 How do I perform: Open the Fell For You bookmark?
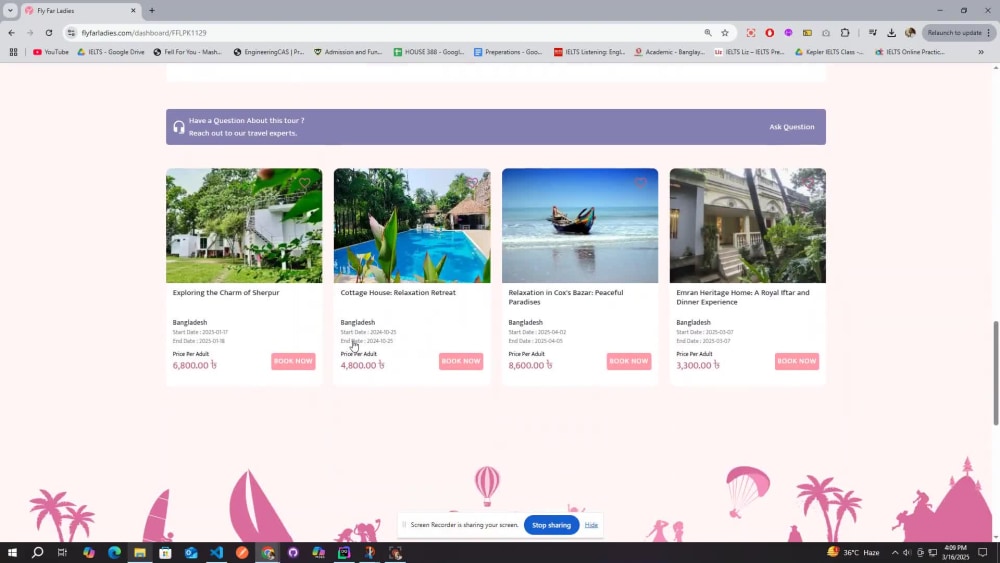click(188, 52)
